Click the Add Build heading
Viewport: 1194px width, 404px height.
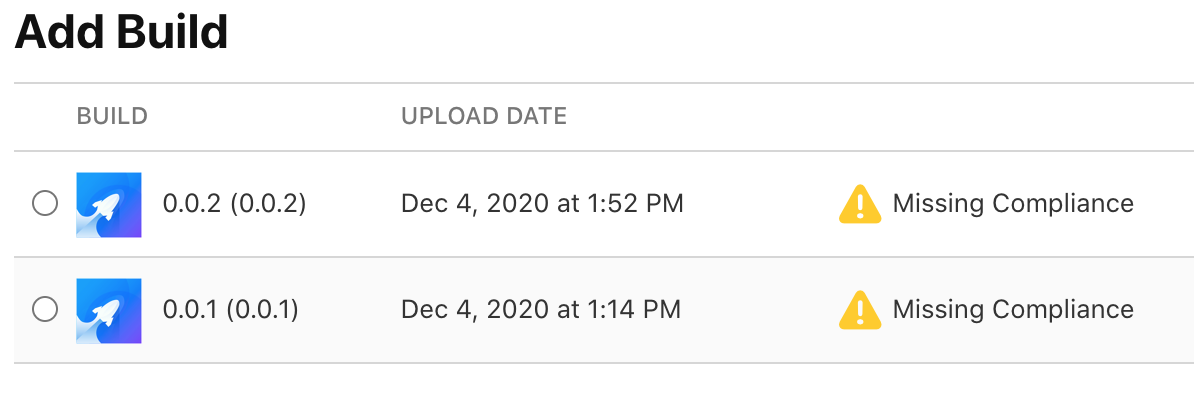pos(121,33)
